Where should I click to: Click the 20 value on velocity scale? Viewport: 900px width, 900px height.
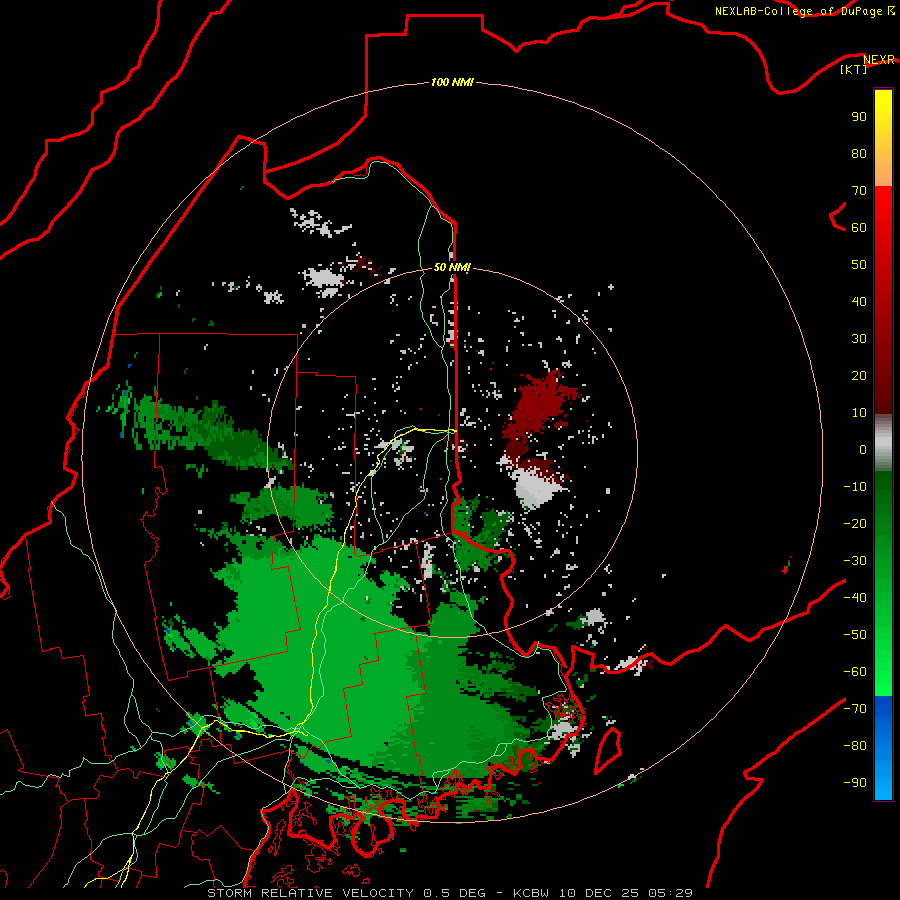click(859, 376)
